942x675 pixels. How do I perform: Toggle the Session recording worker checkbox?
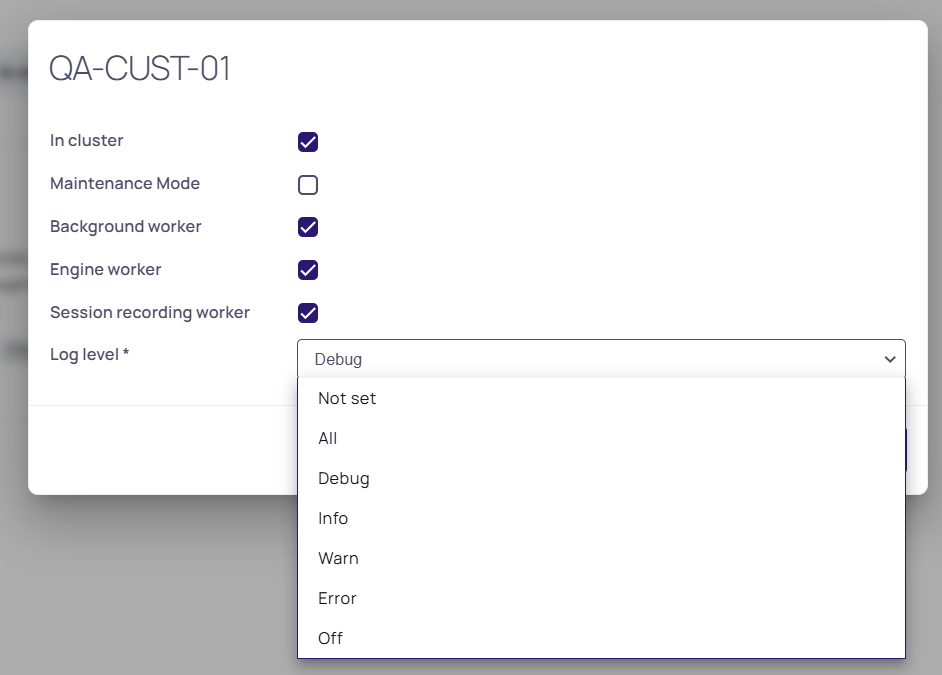click(x=308, y=313)
